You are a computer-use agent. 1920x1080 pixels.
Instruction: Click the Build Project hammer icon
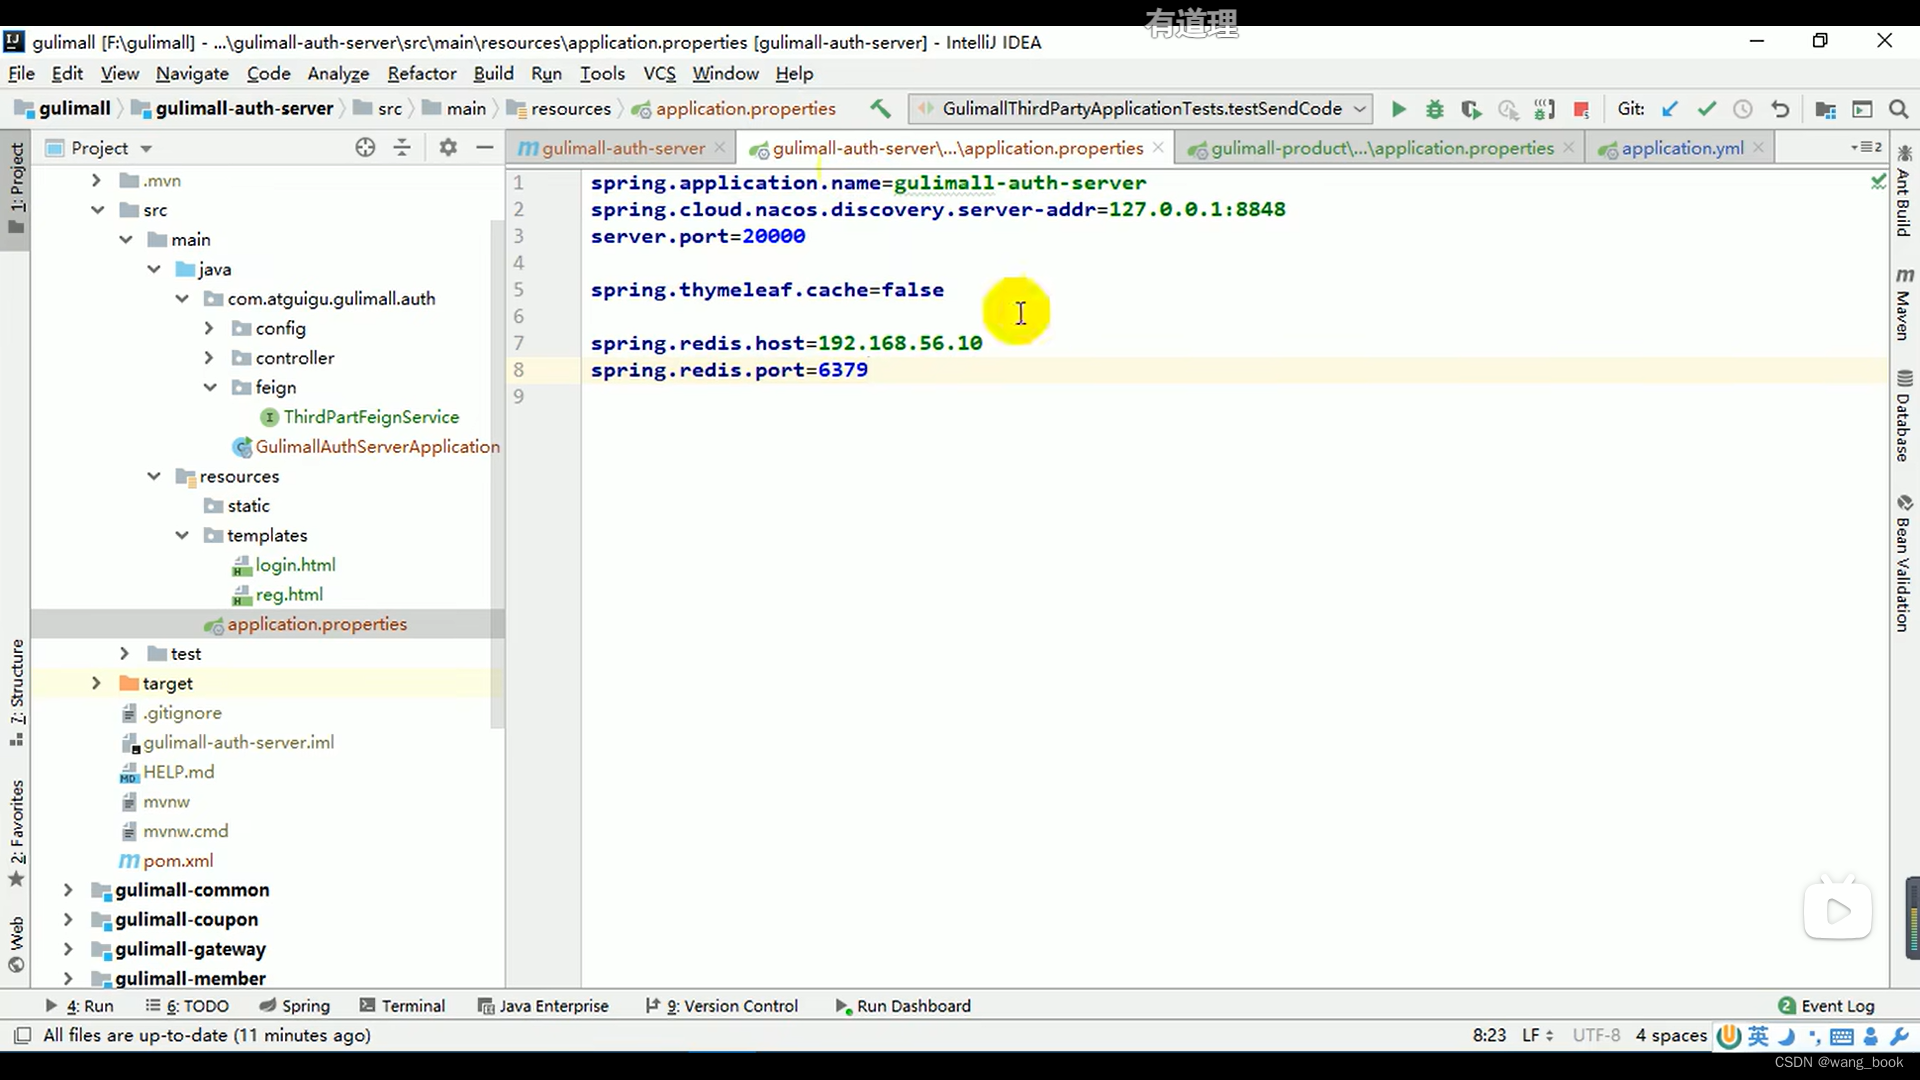tap(880, 108)
